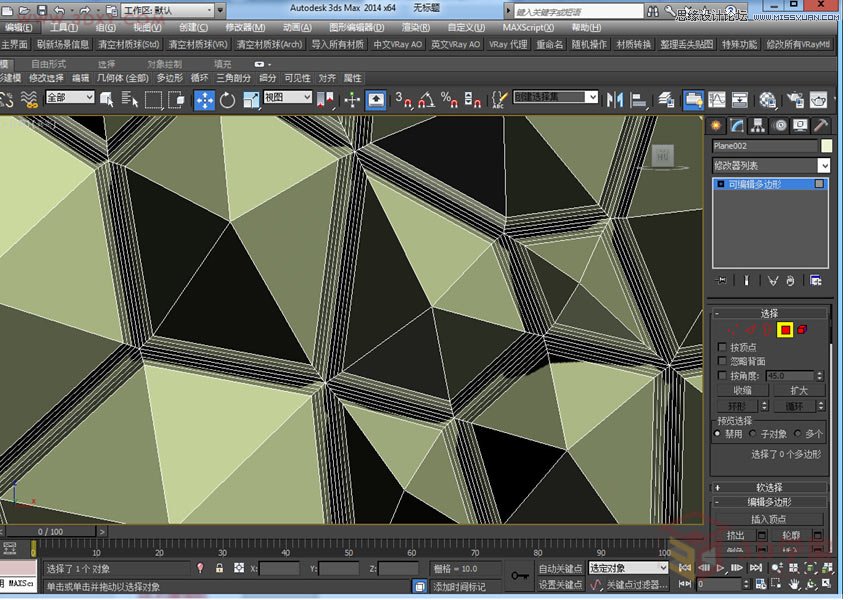Click the 扩大 grow selection button
Screen dimensions: 850x600
coord(798,390)
